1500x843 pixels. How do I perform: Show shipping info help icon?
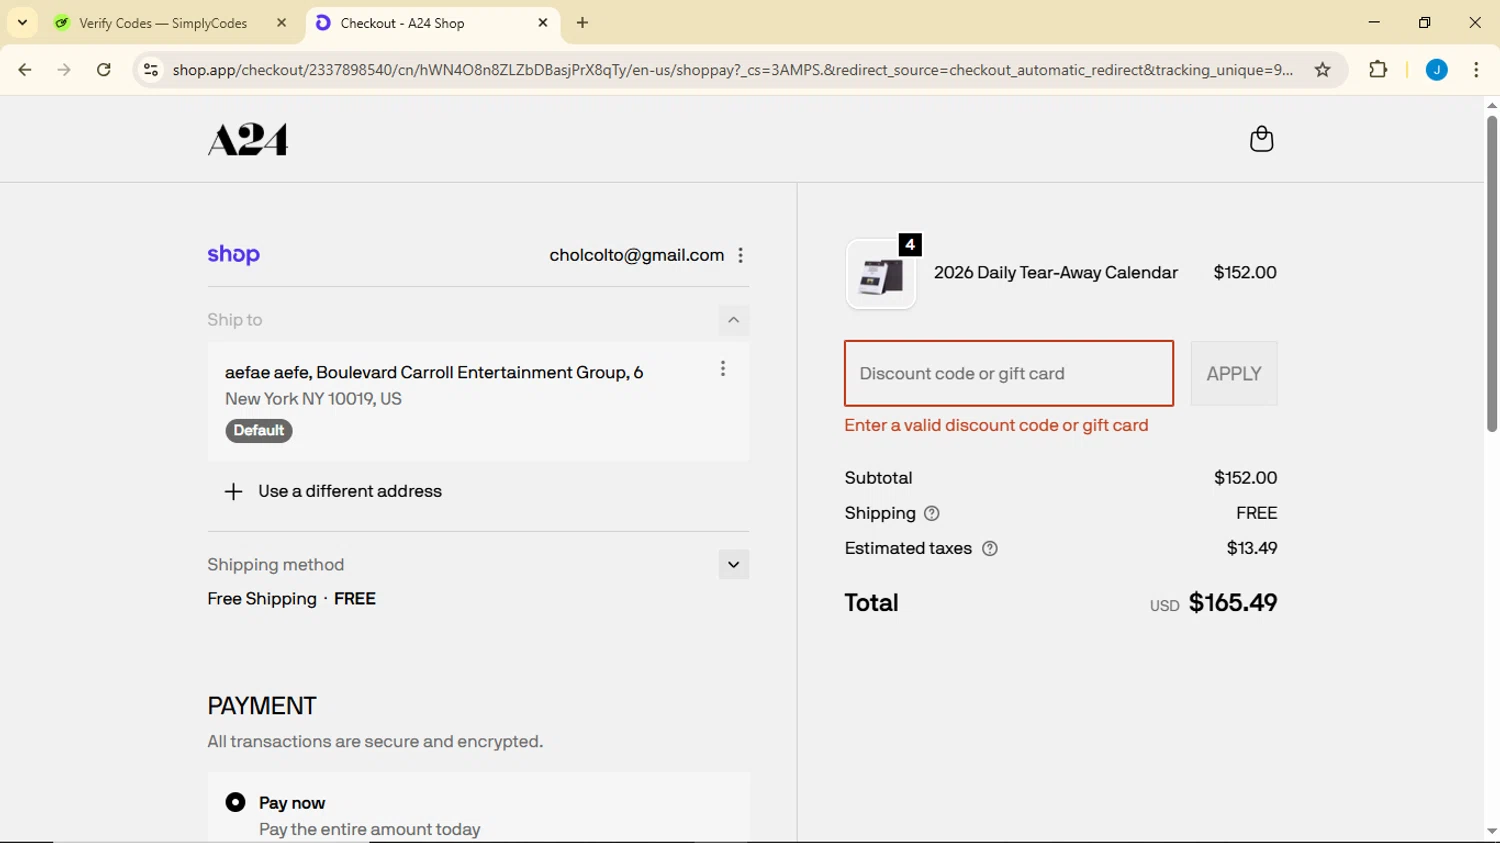click(x=932, y=513)
